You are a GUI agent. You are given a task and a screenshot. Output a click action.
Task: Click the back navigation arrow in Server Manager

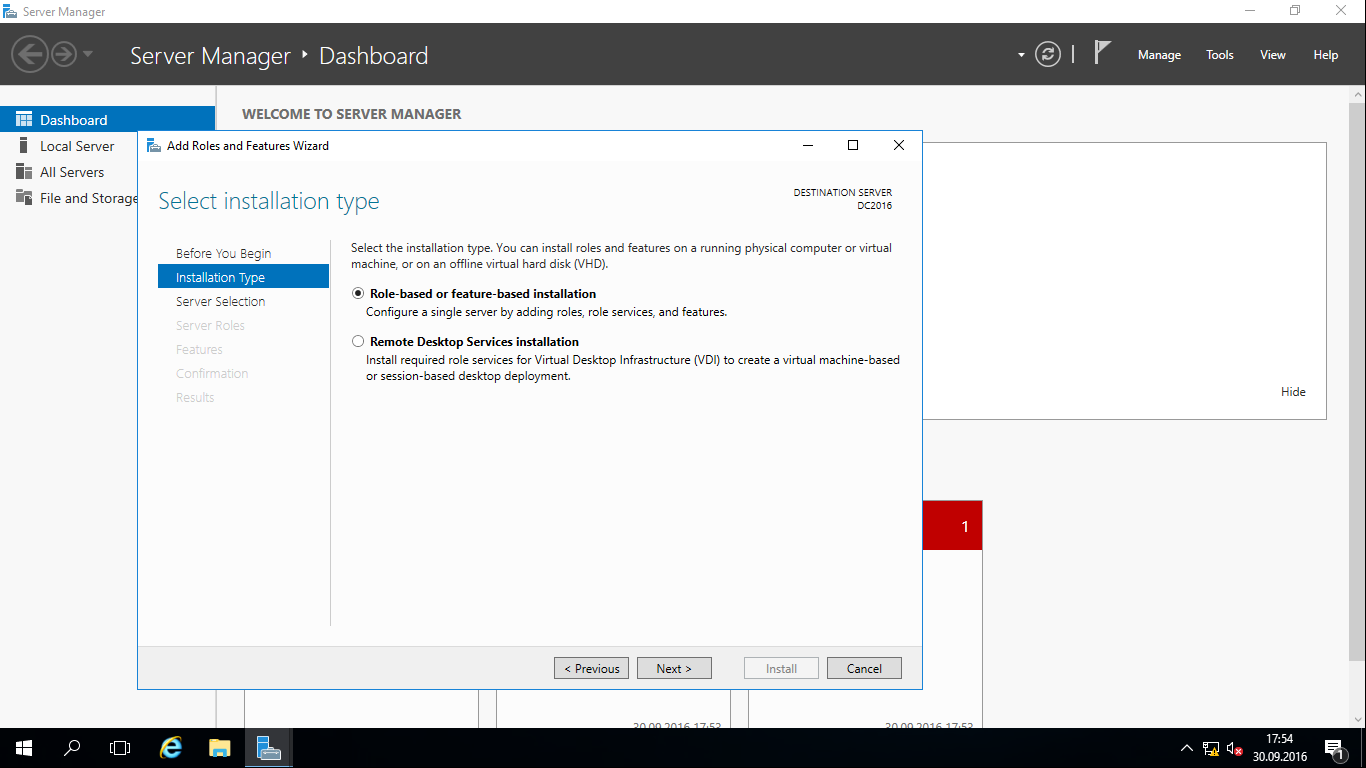[30, 53]
